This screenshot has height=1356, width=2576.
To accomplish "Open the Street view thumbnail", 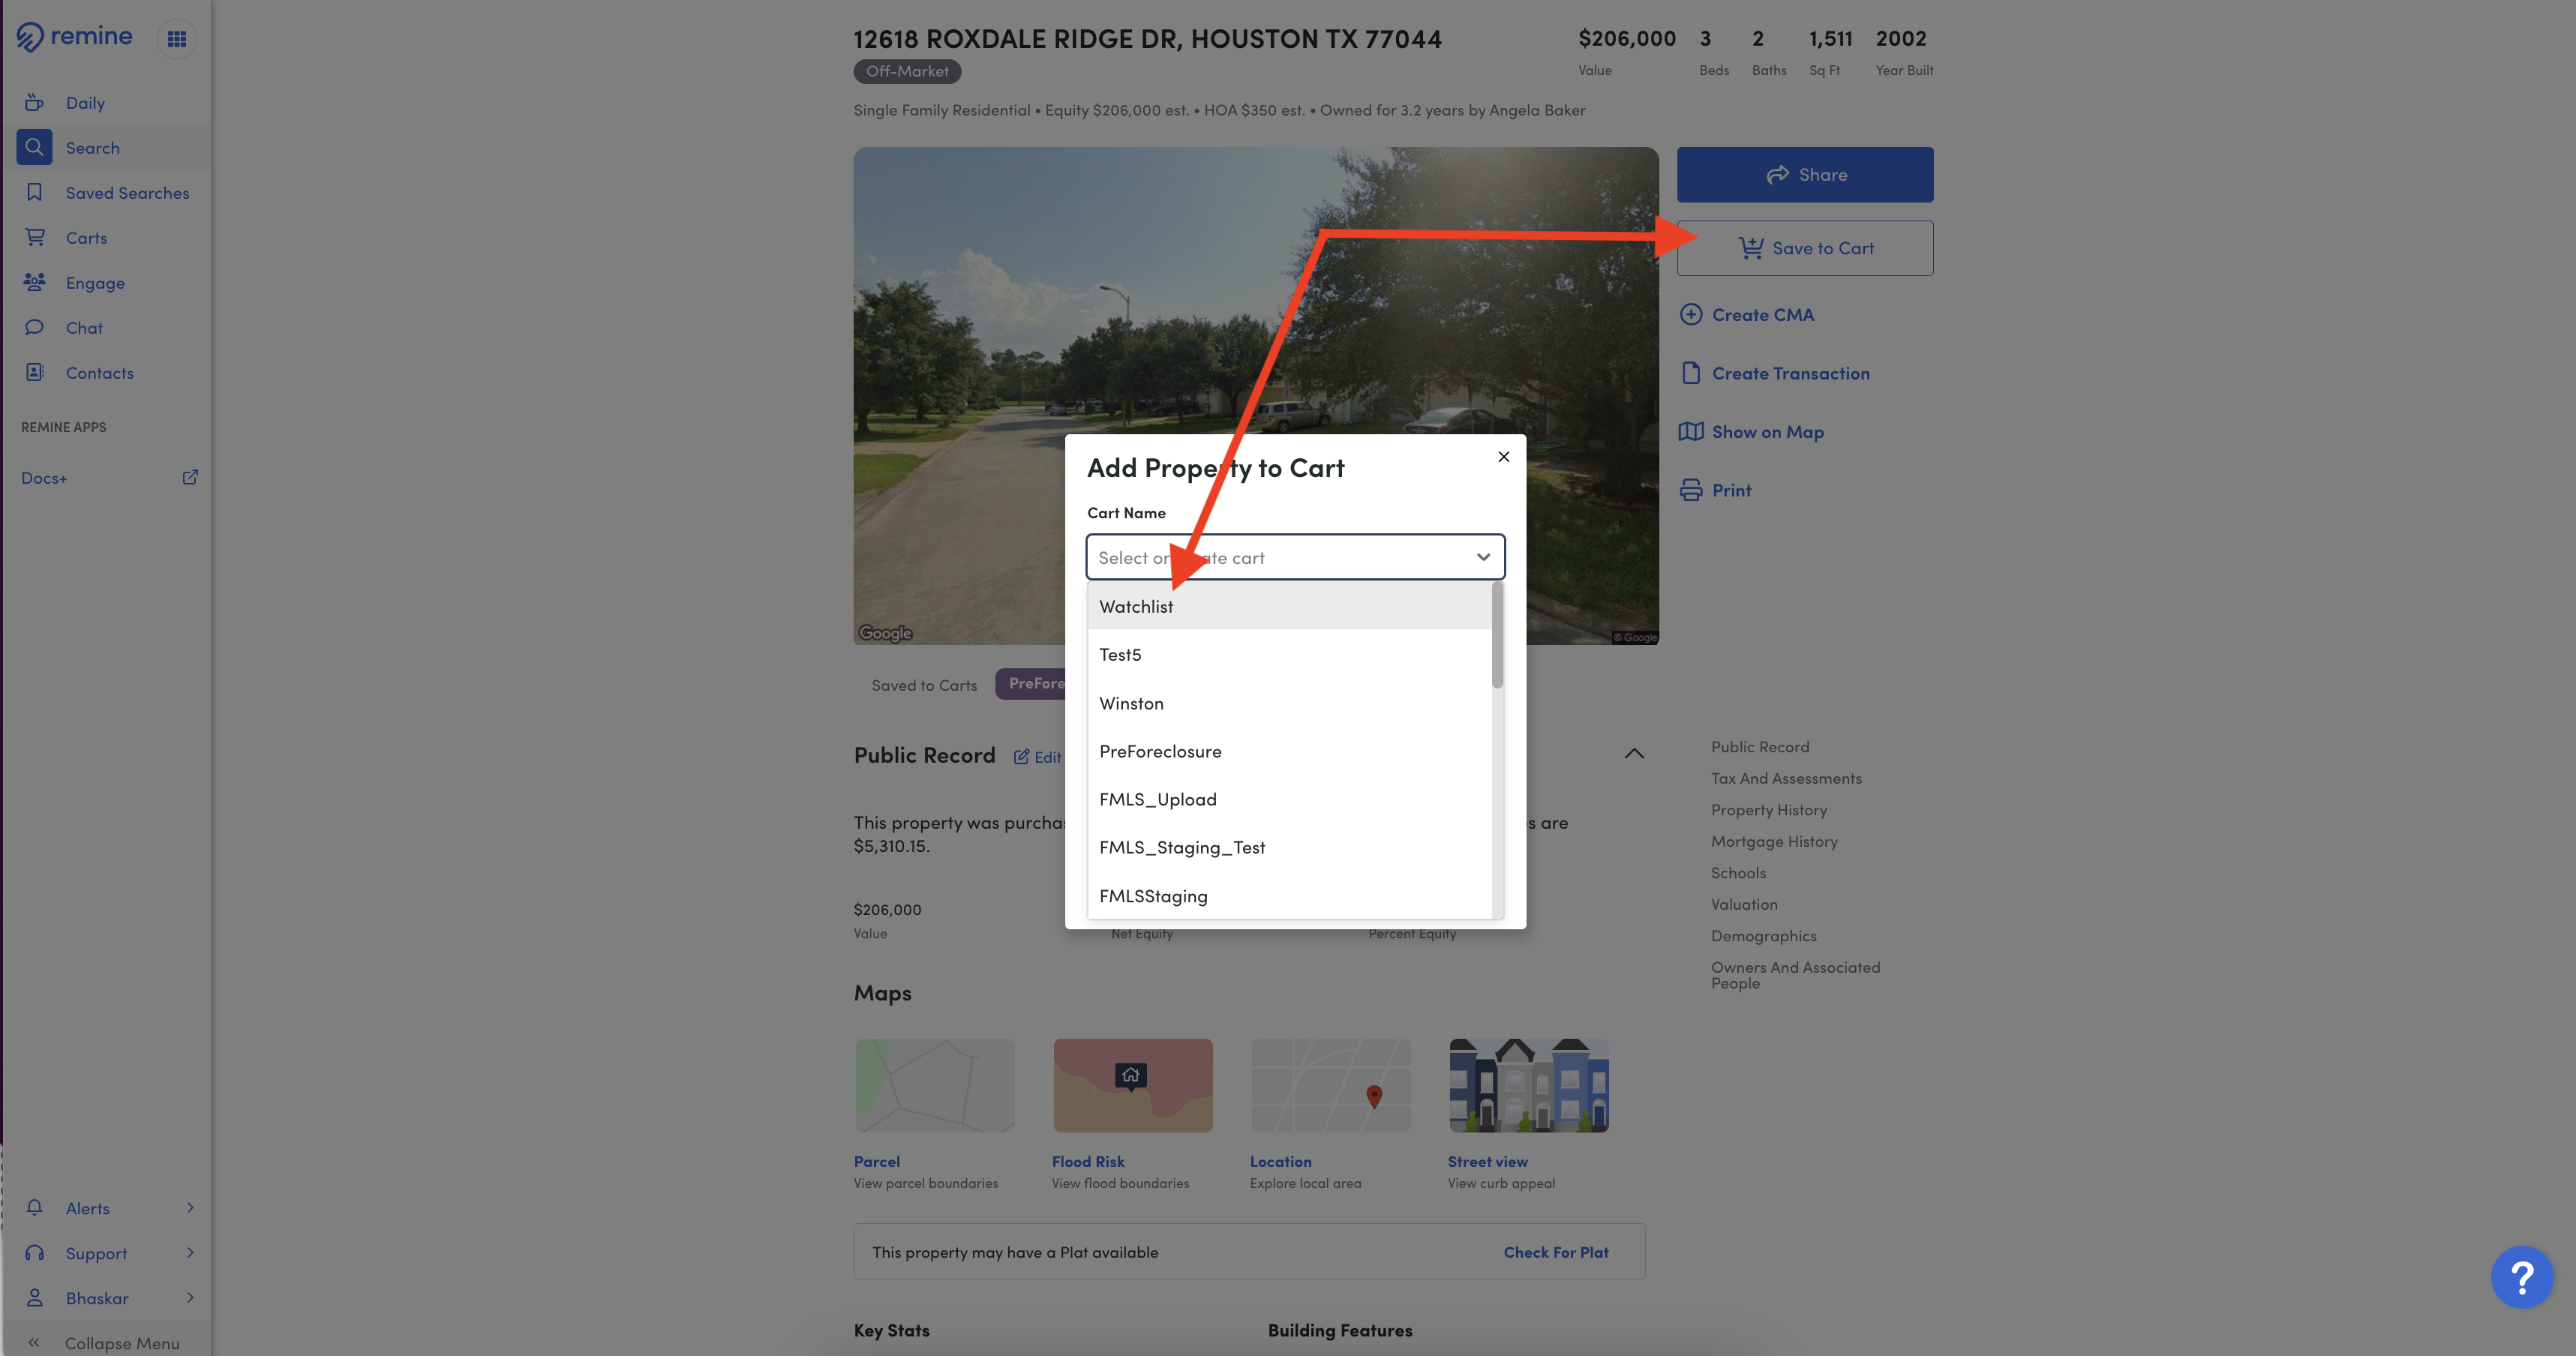I will pyautogui.click(x=1528, y=1085).
